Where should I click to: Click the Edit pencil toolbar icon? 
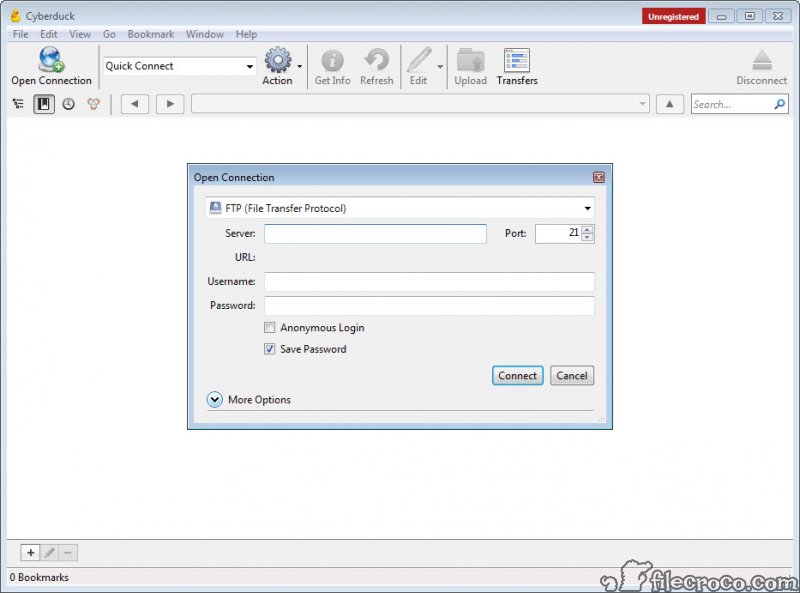[419, 60]
